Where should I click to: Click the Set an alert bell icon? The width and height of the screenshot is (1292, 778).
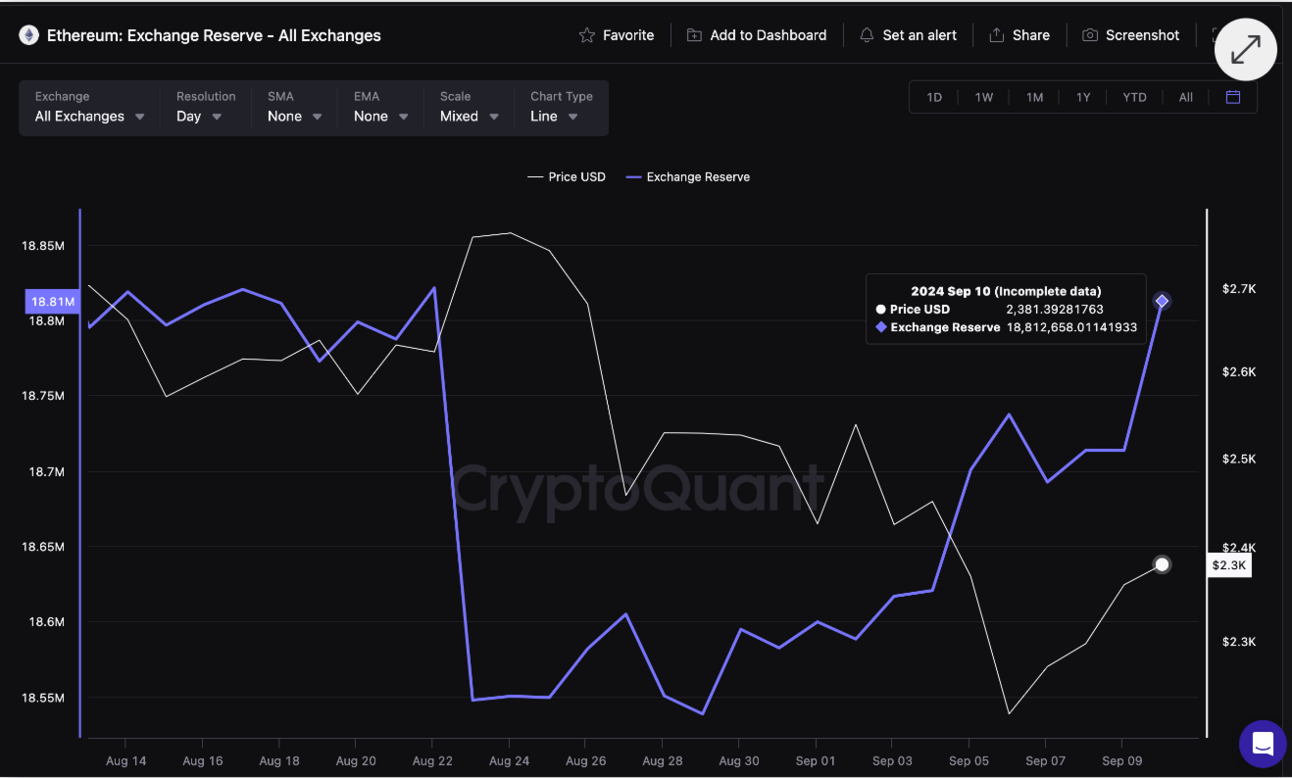(866, 35)
